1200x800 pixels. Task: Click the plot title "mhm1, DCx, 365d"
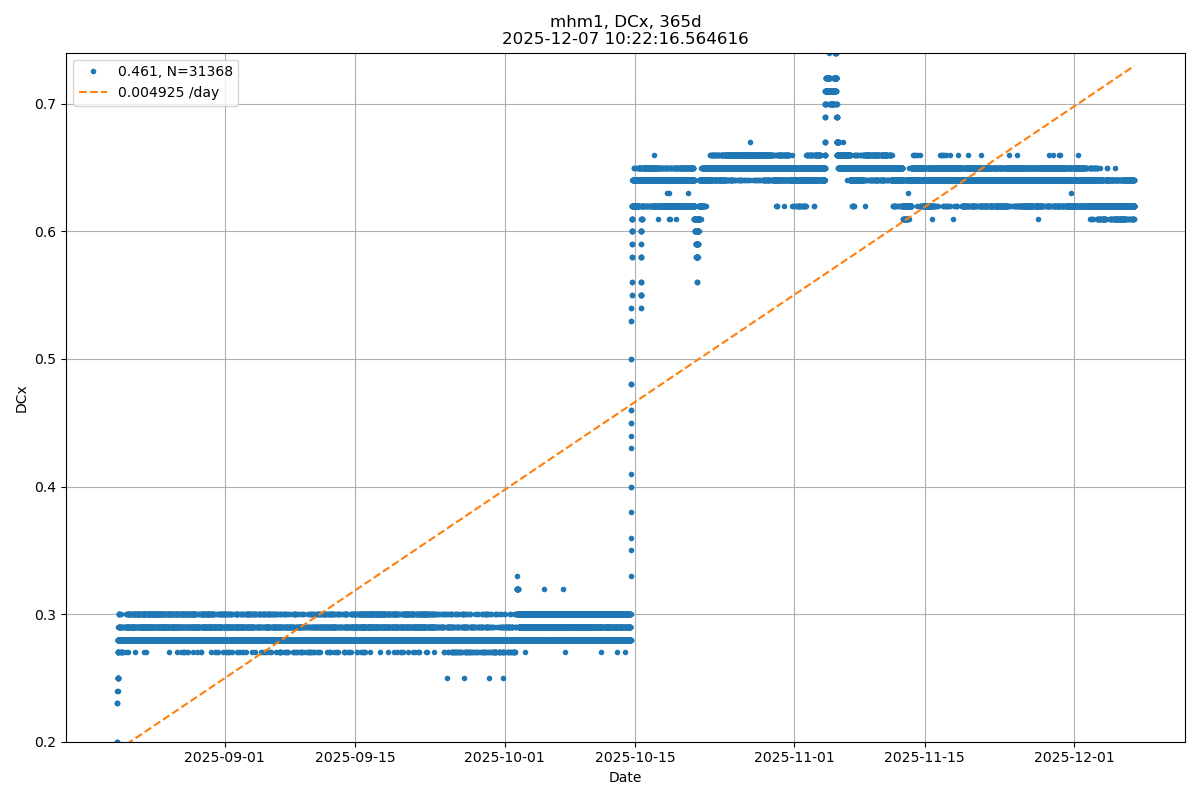click(625, 22)
